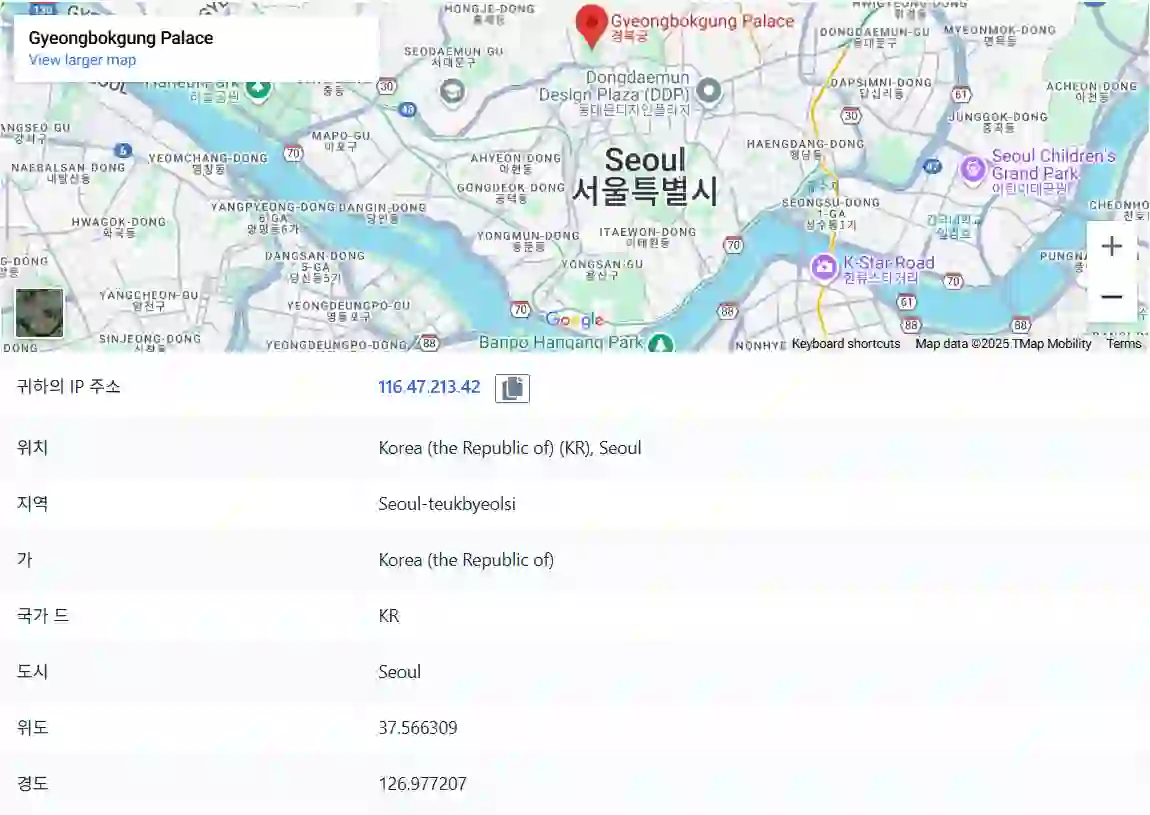
Task: Click the K-Star Road camera icon
Action: click(824, 267)
